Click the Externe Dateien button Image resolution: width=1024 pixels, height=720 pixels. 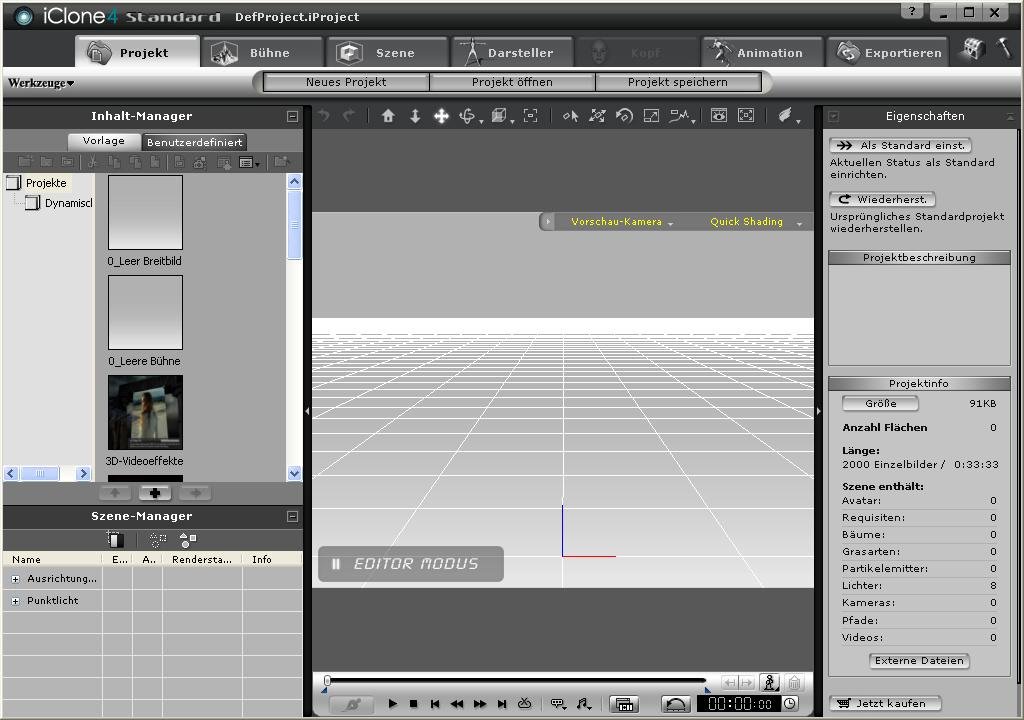(919, 661)
